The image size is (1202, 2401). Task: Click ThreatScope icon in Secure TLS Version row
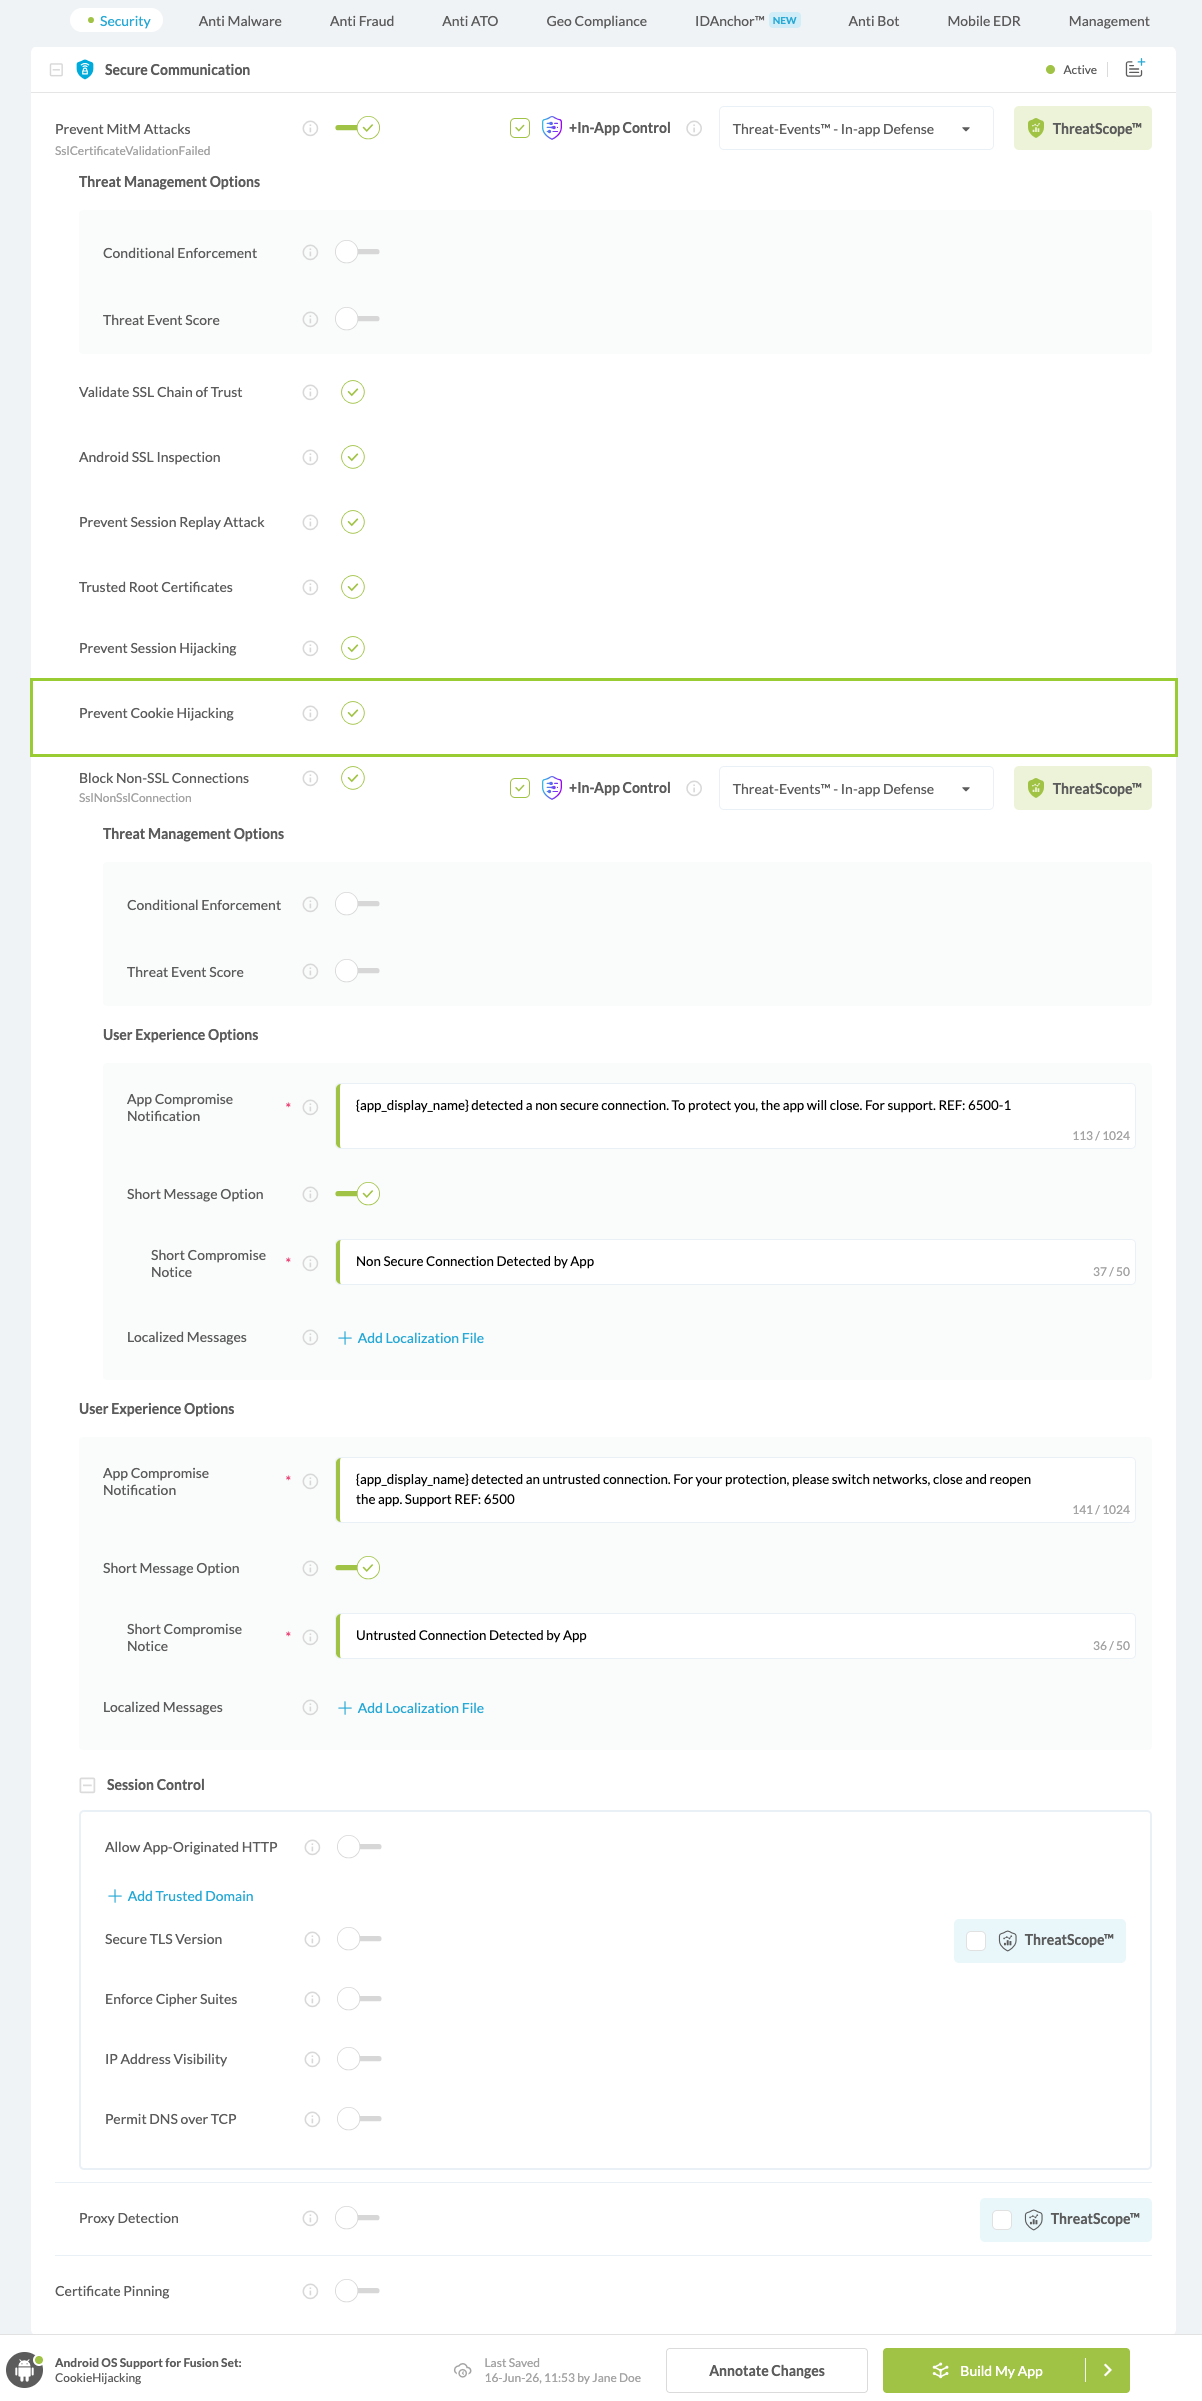tap(1008, 1940)
